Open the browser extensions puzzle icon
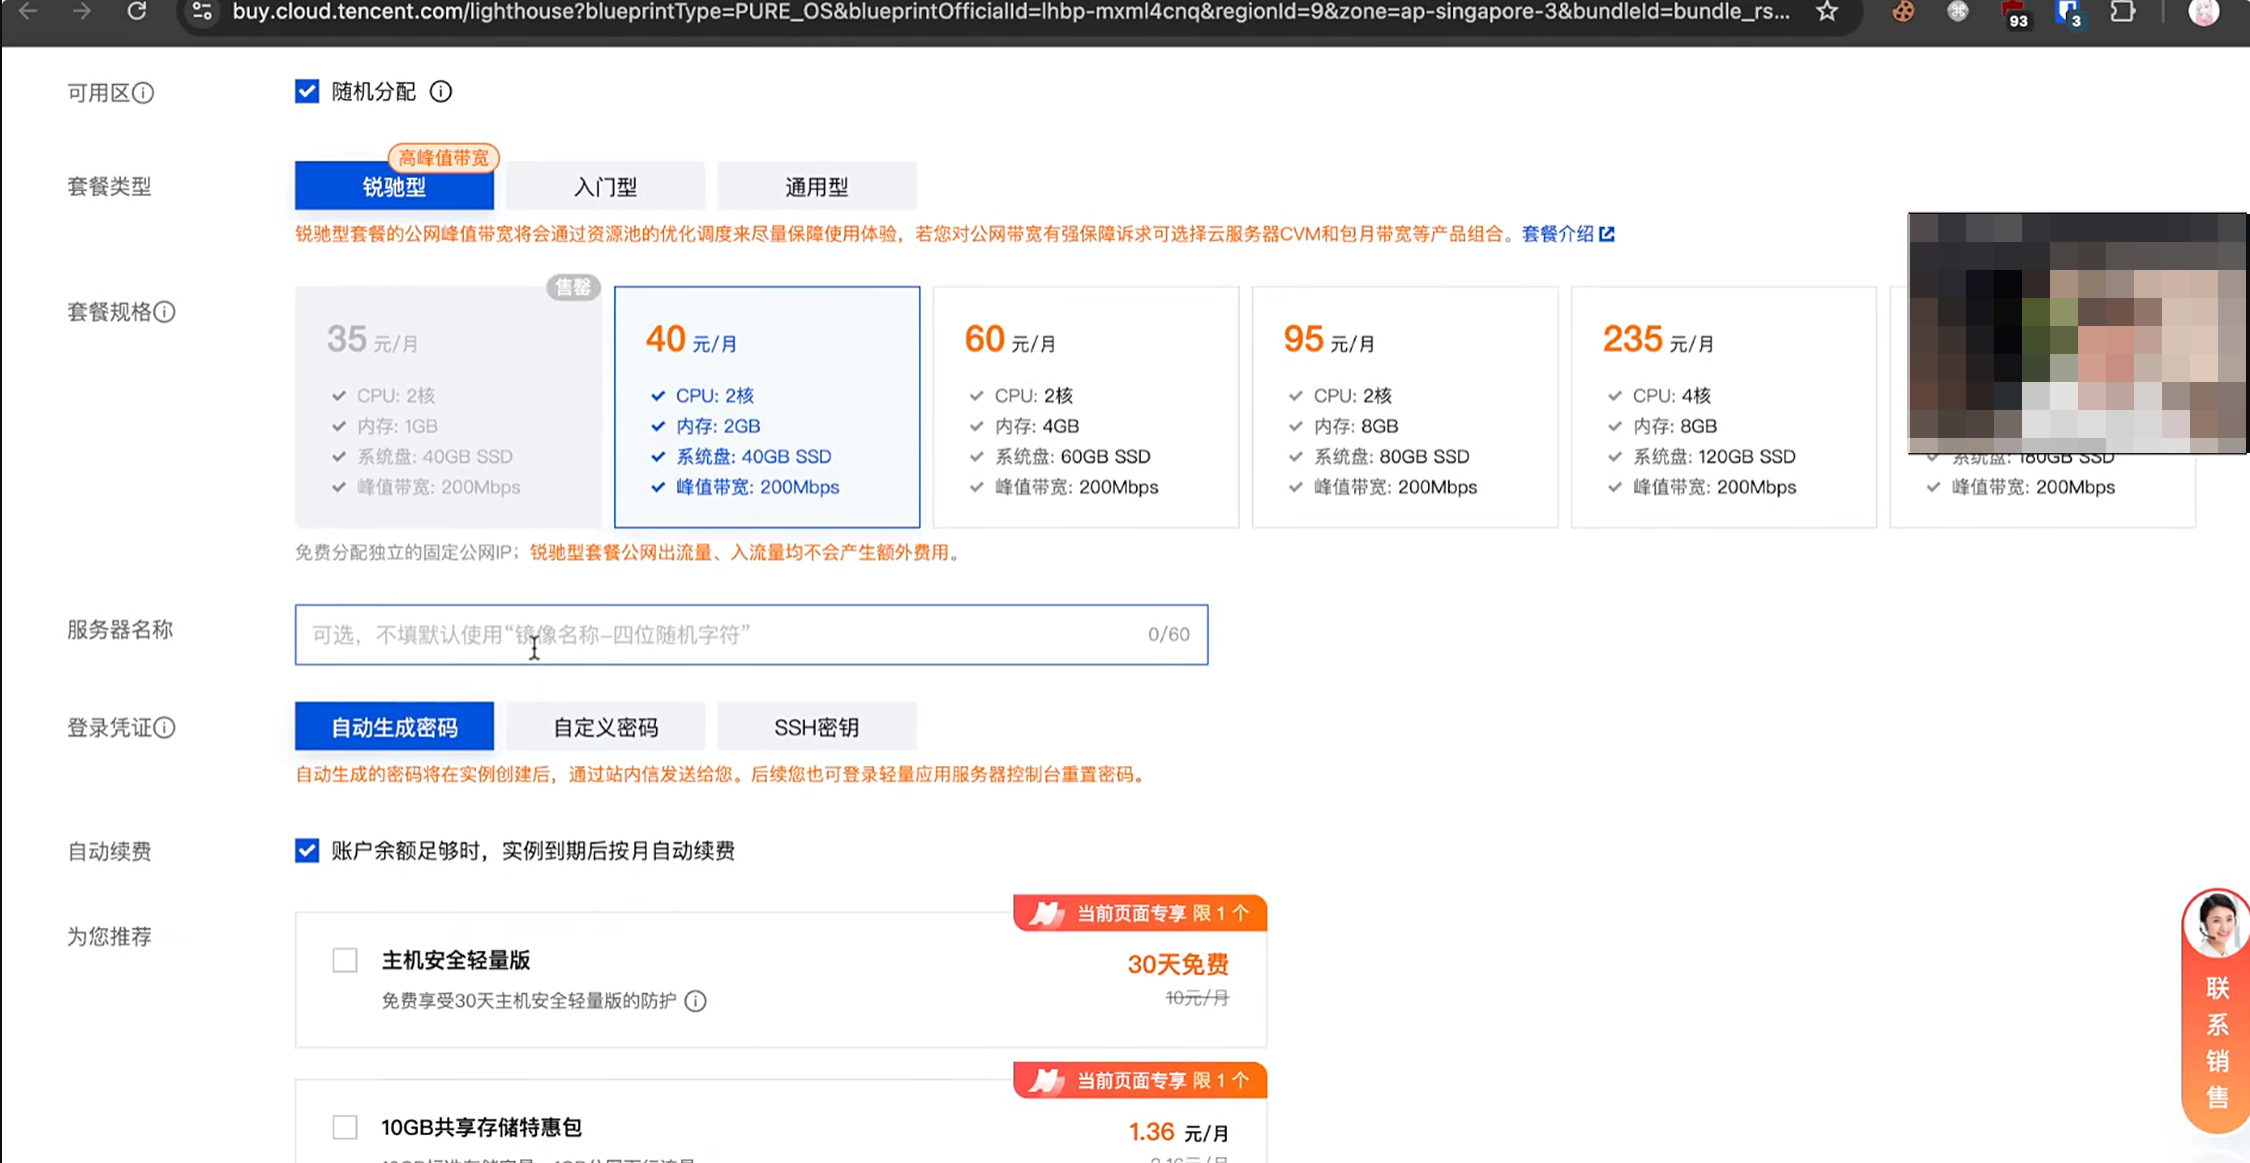 pos(2122,12)
